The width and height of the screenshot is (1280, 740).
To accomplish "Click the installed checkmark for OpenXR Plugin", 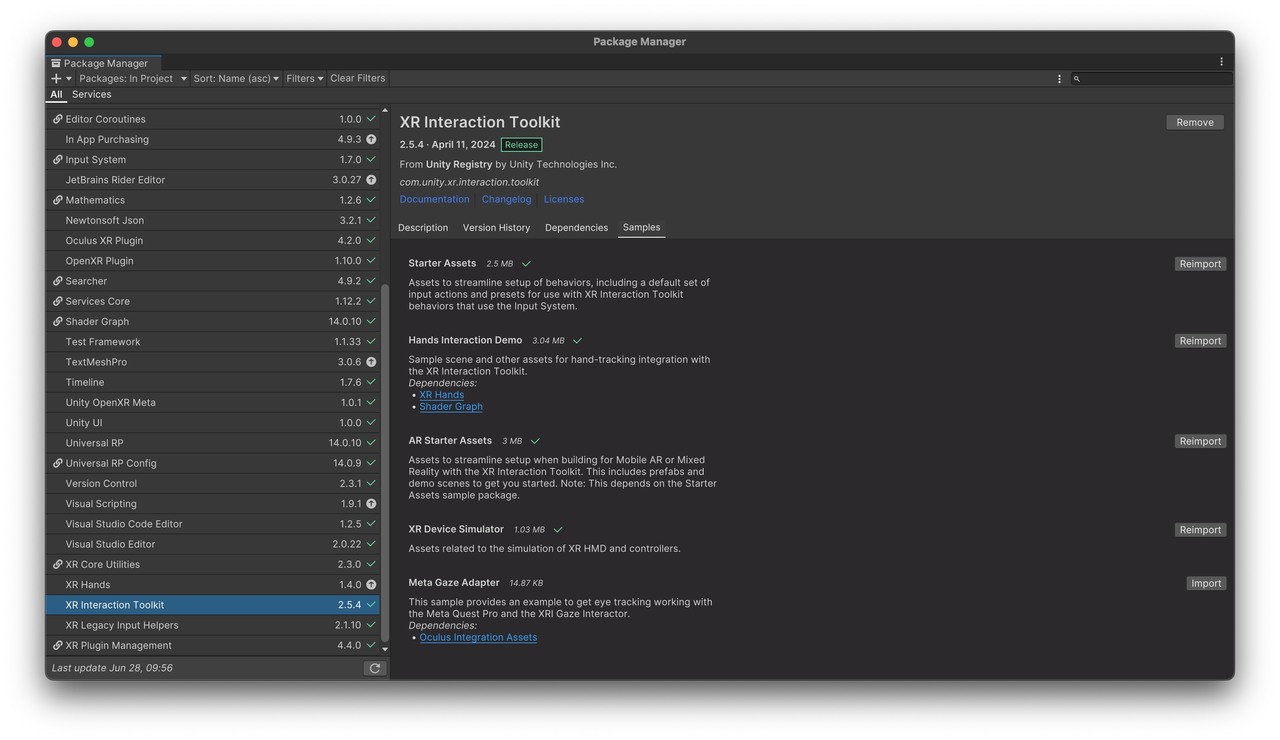I will 371,261.
